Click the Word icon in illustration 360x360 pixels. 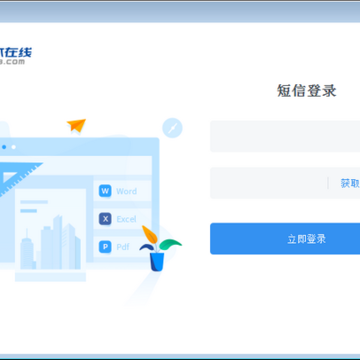[x=105, y=191]
